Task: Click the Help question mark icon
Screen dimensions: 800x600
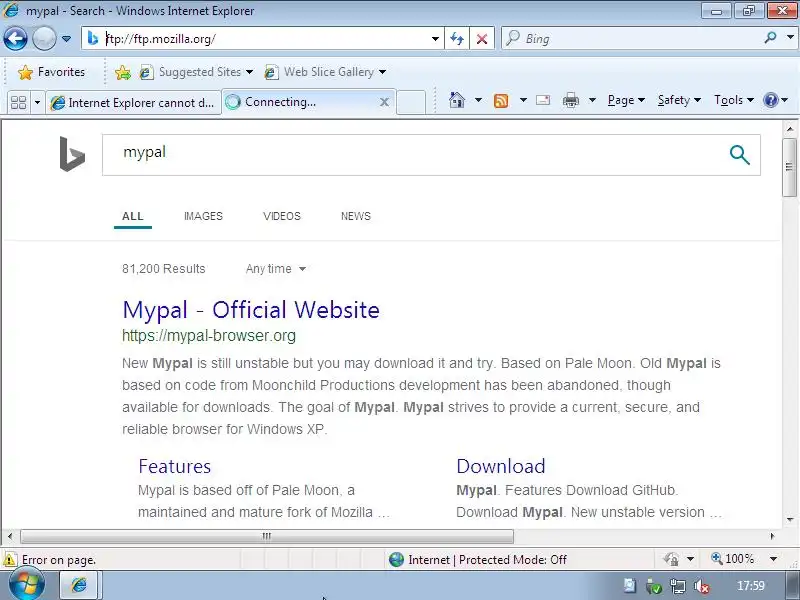Action: [770, 100]
